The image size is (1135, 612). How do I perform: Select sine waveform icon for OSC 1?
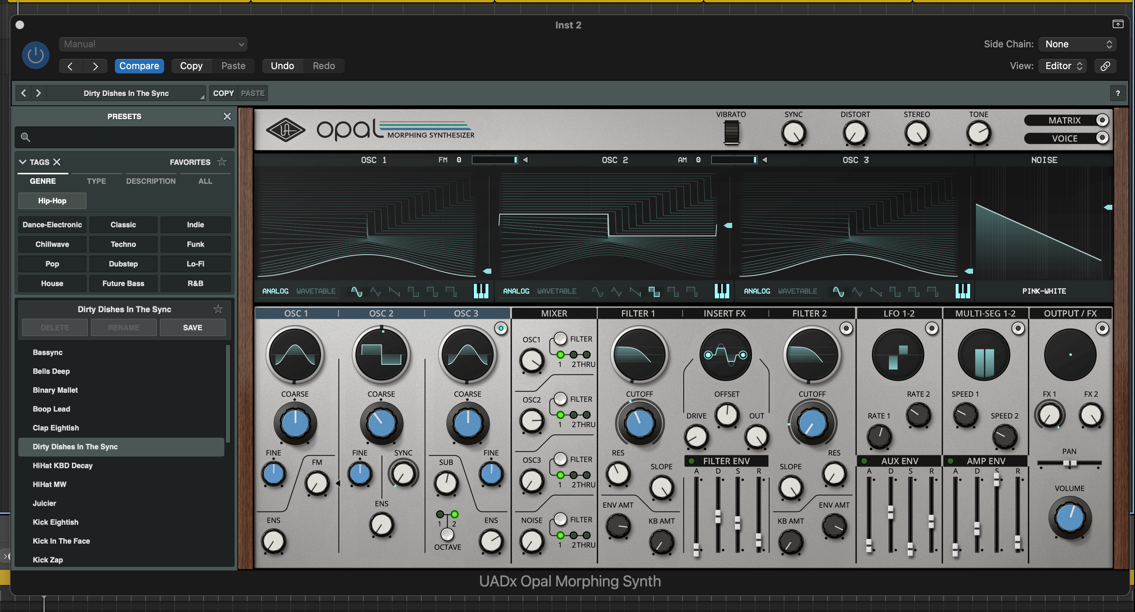356,291
